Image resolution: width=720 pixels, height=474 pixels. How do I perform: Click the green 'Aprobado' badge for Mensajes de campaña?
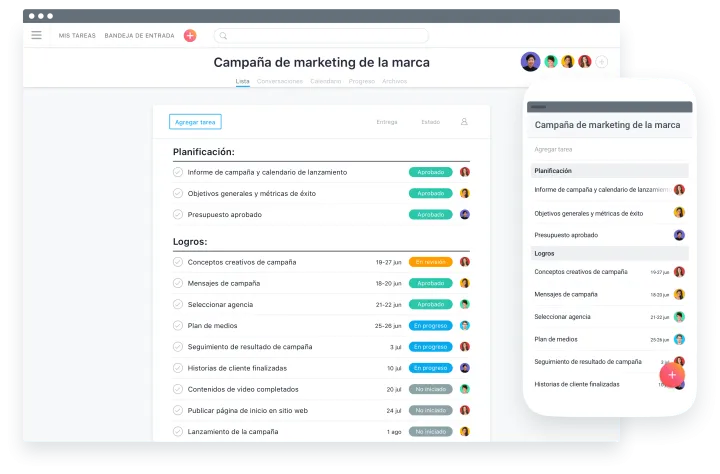point(430,283)
